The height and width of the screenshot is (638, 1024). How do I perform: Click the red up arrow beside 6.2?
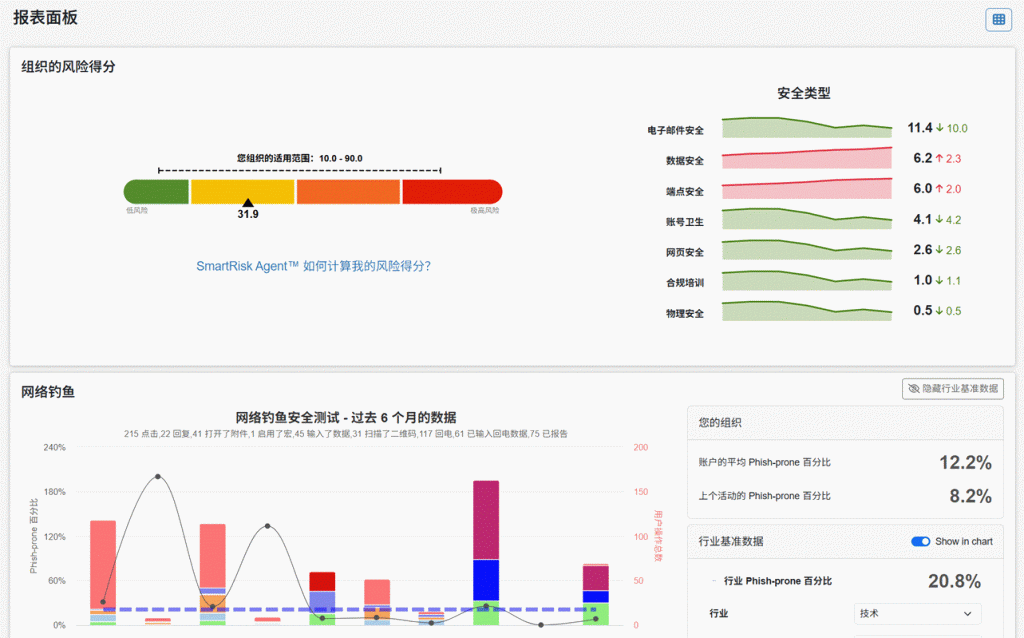[x=940, y=158]
